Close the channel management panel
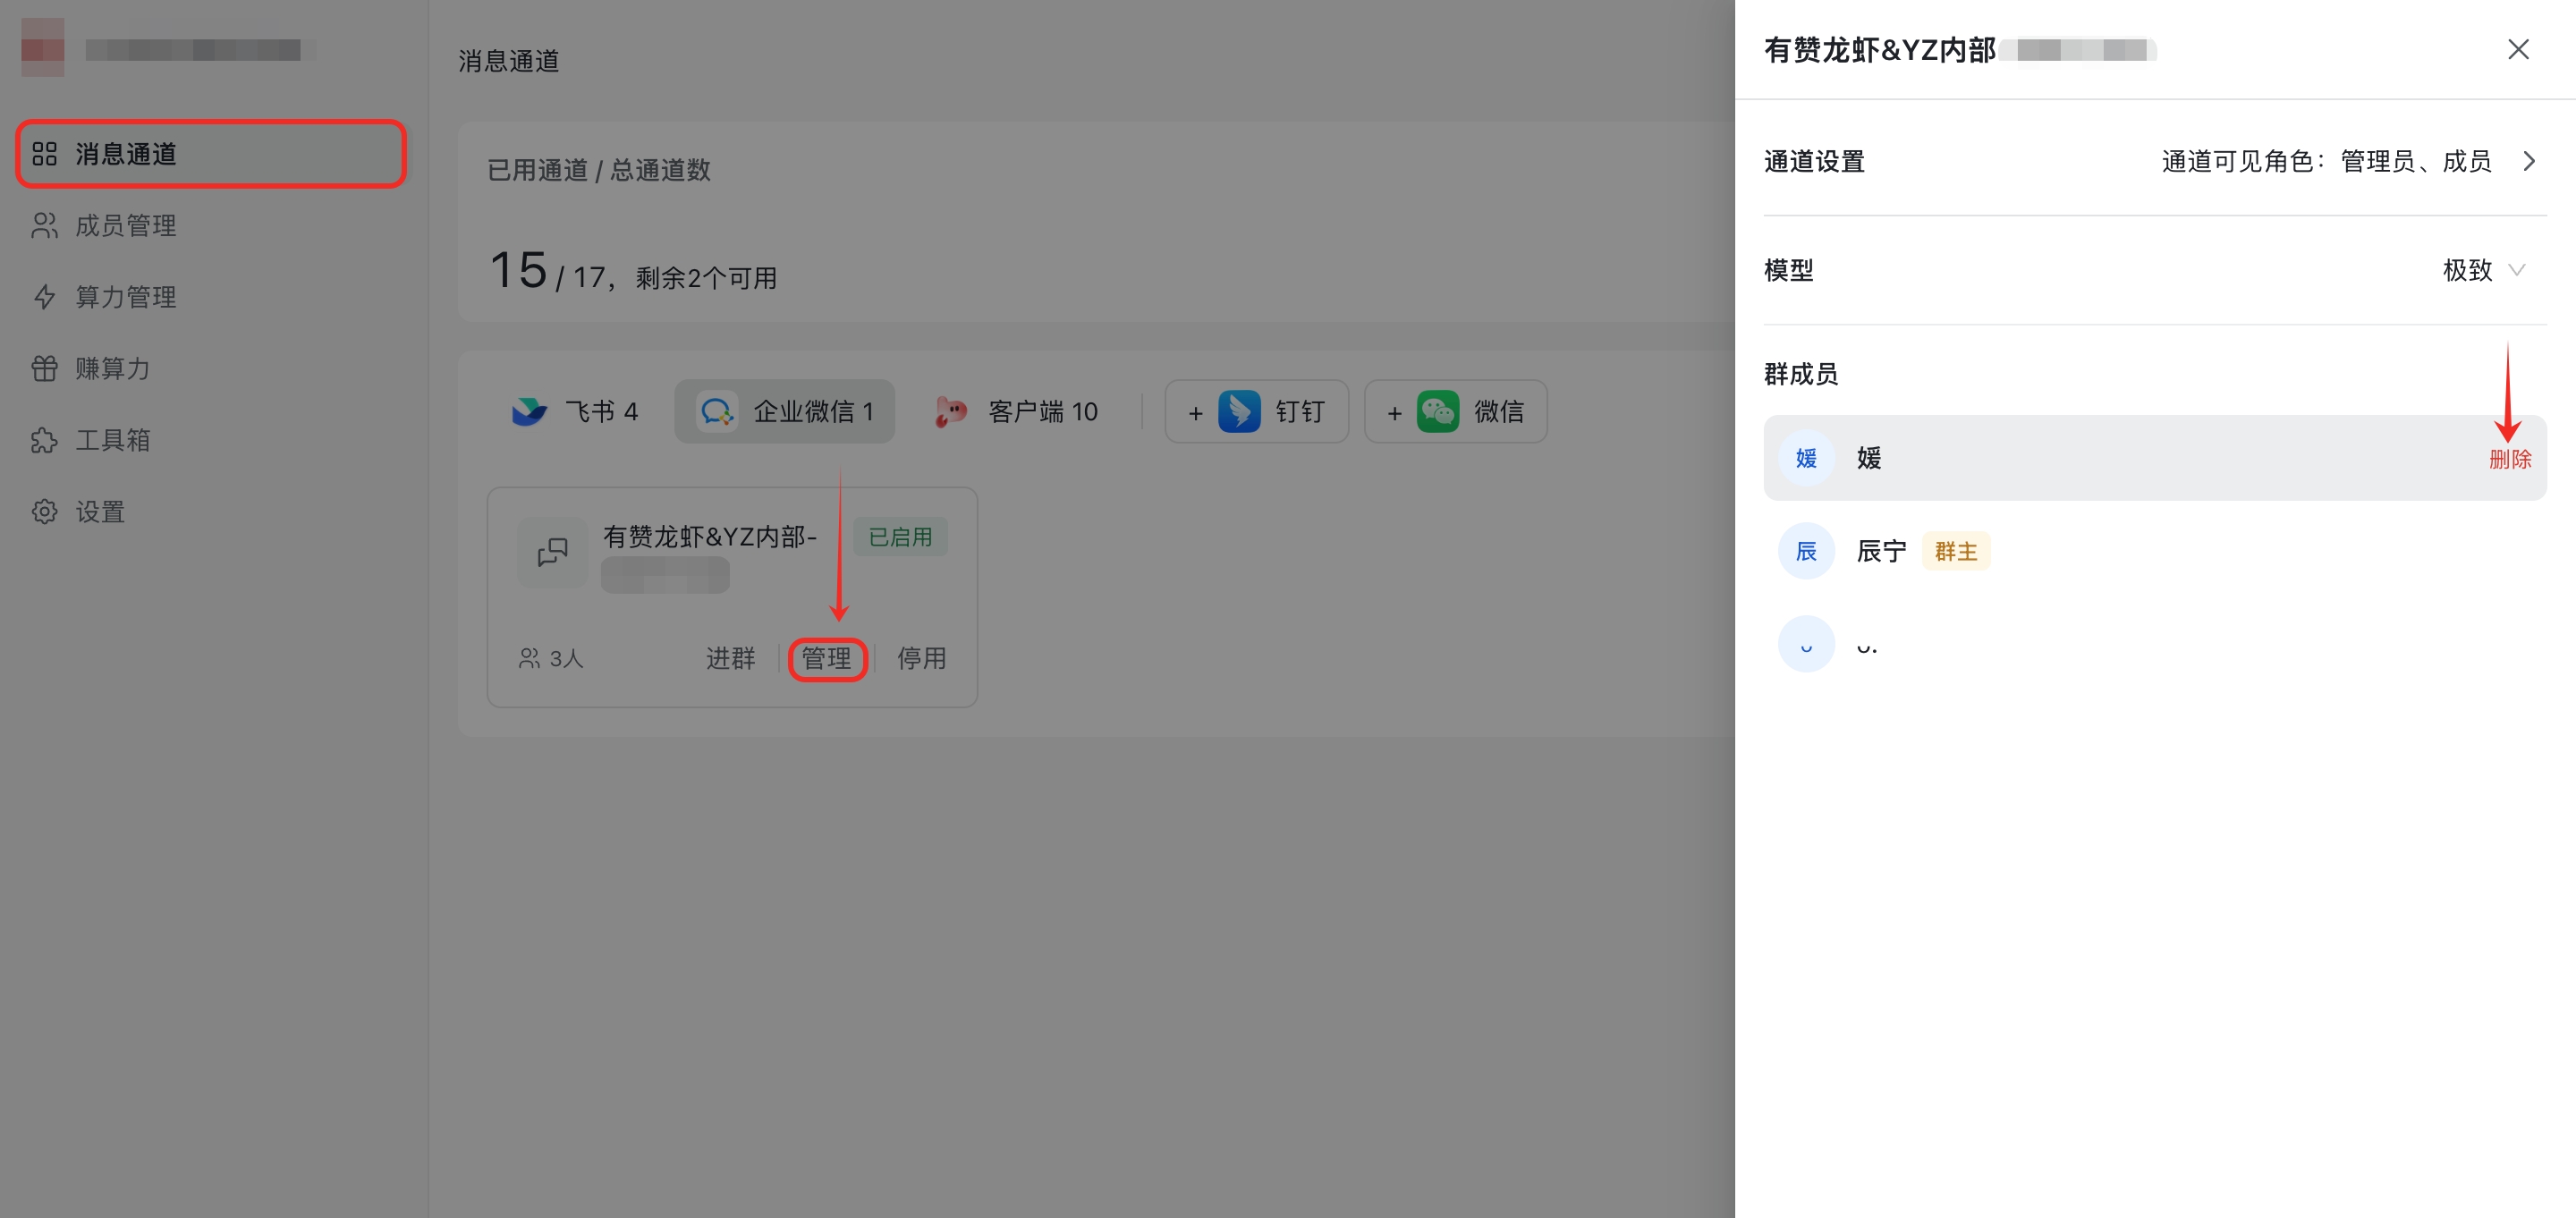Screen dimensions: 2576x1218 pyautogui.click(x=2518, y=49)
